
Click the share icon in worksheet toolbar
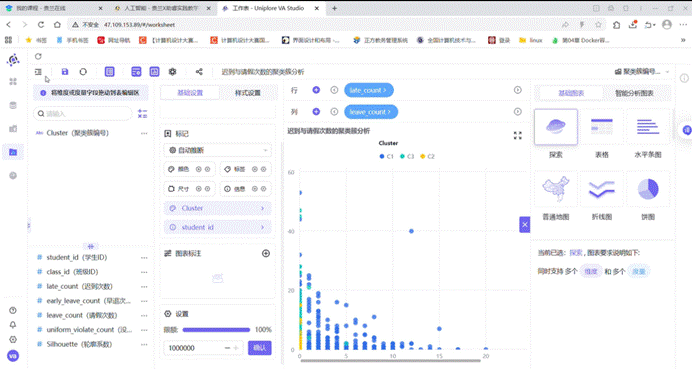coord(199,72)
